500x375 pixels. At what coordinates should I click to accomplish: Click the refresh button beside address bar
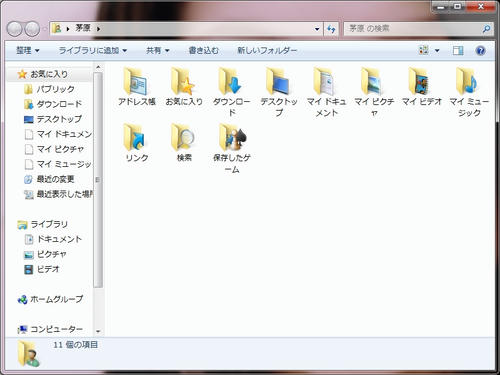pos(331,29)
